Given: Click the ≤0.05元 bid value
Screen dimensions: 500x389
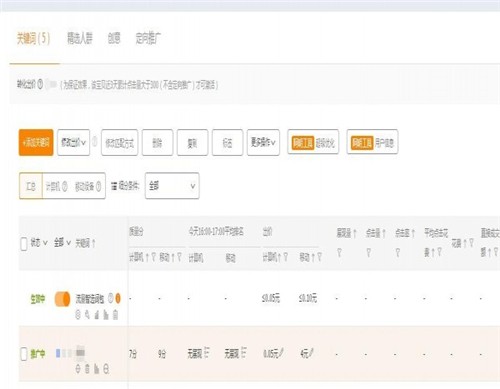Looking at the screenshot, I should coord(271,298).
